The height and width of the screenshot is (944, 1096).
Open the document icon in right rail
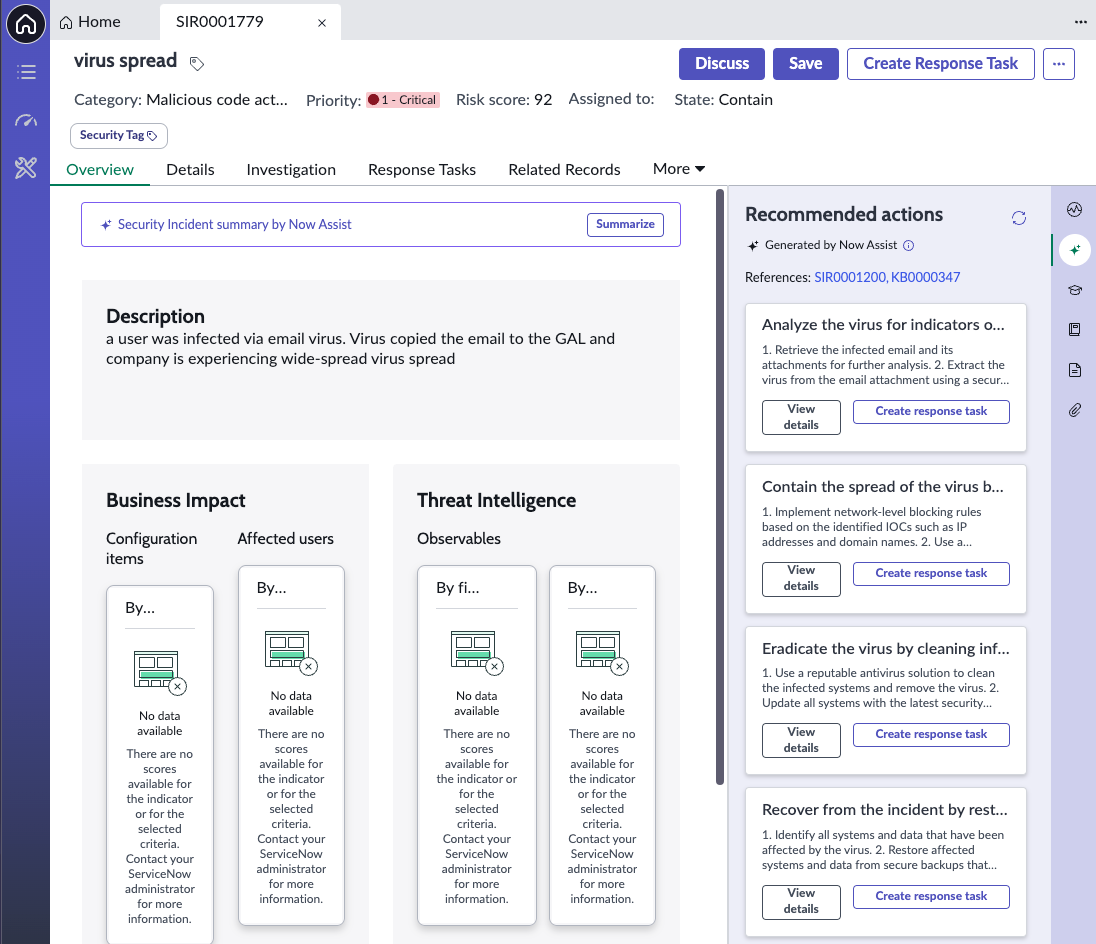[1075, 370]
